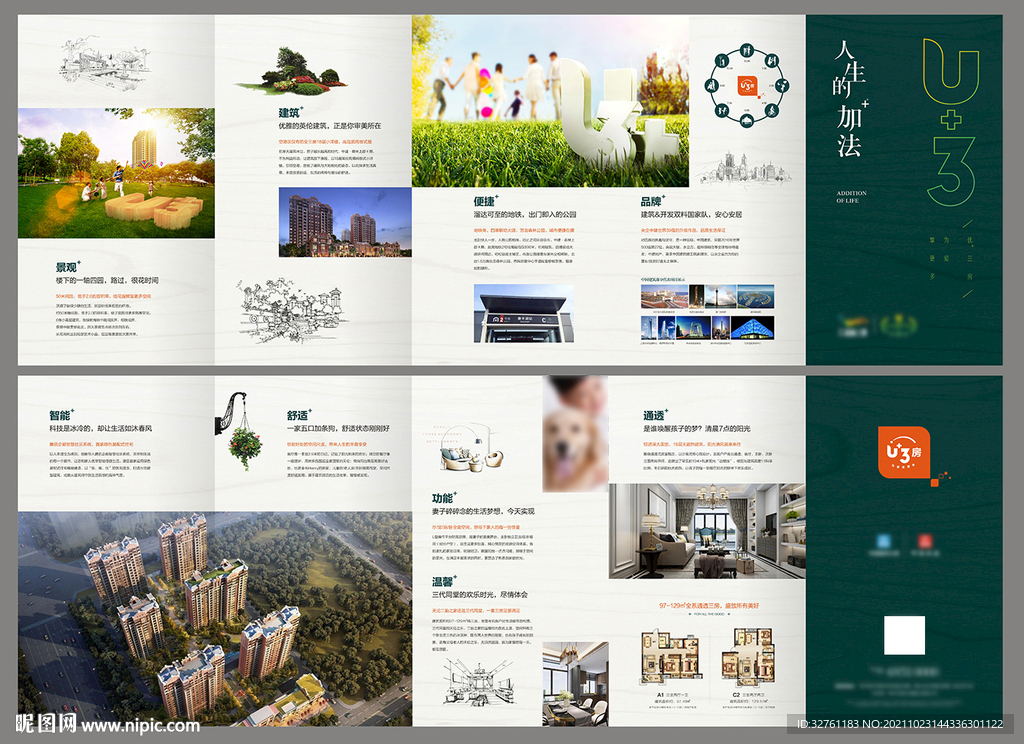Viewport: 1024px width, 744px height.
Task: Click the vertical 人生的加法 title
Action: pos(850,99)
